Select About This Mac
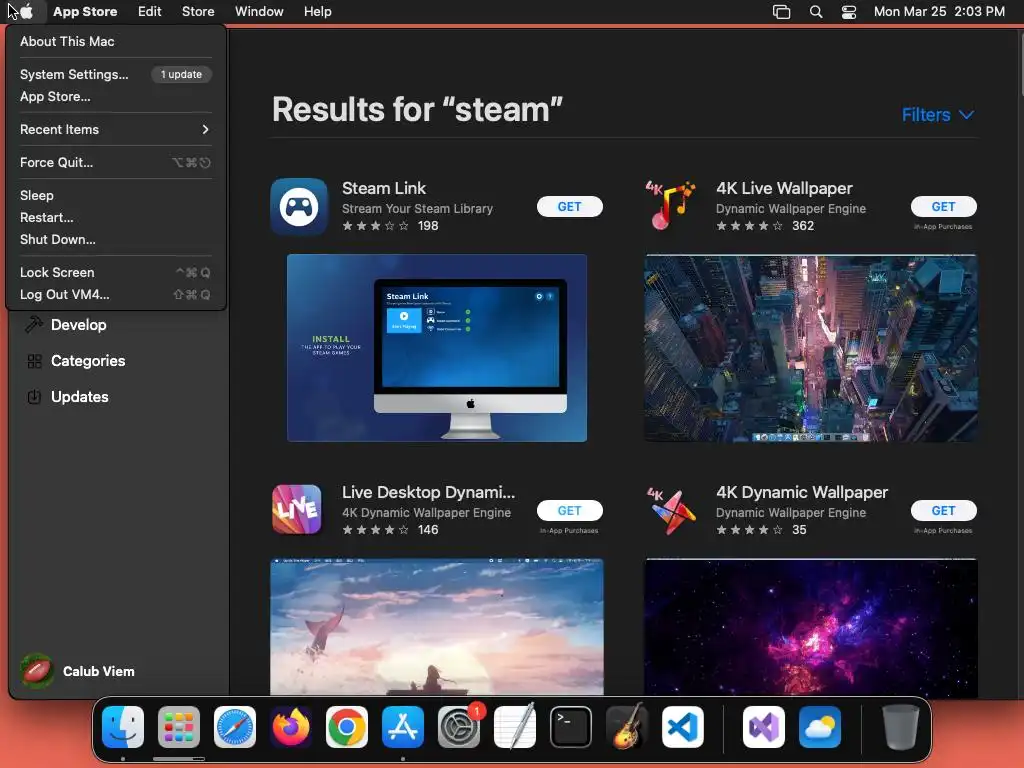The width and height of the screenshot is (1024, 768). 115,41
